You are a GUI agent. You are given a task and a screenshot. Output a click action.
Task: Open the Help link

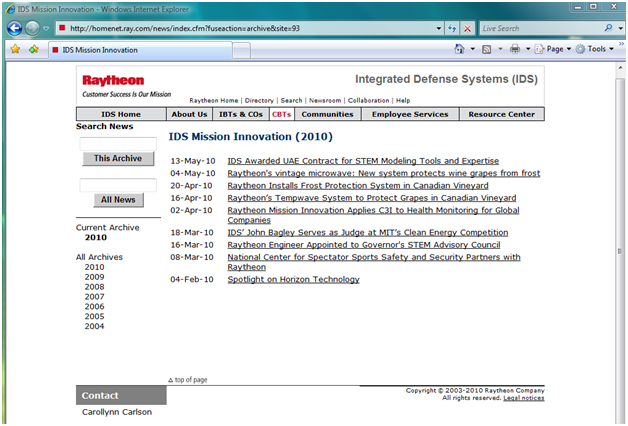403,100
